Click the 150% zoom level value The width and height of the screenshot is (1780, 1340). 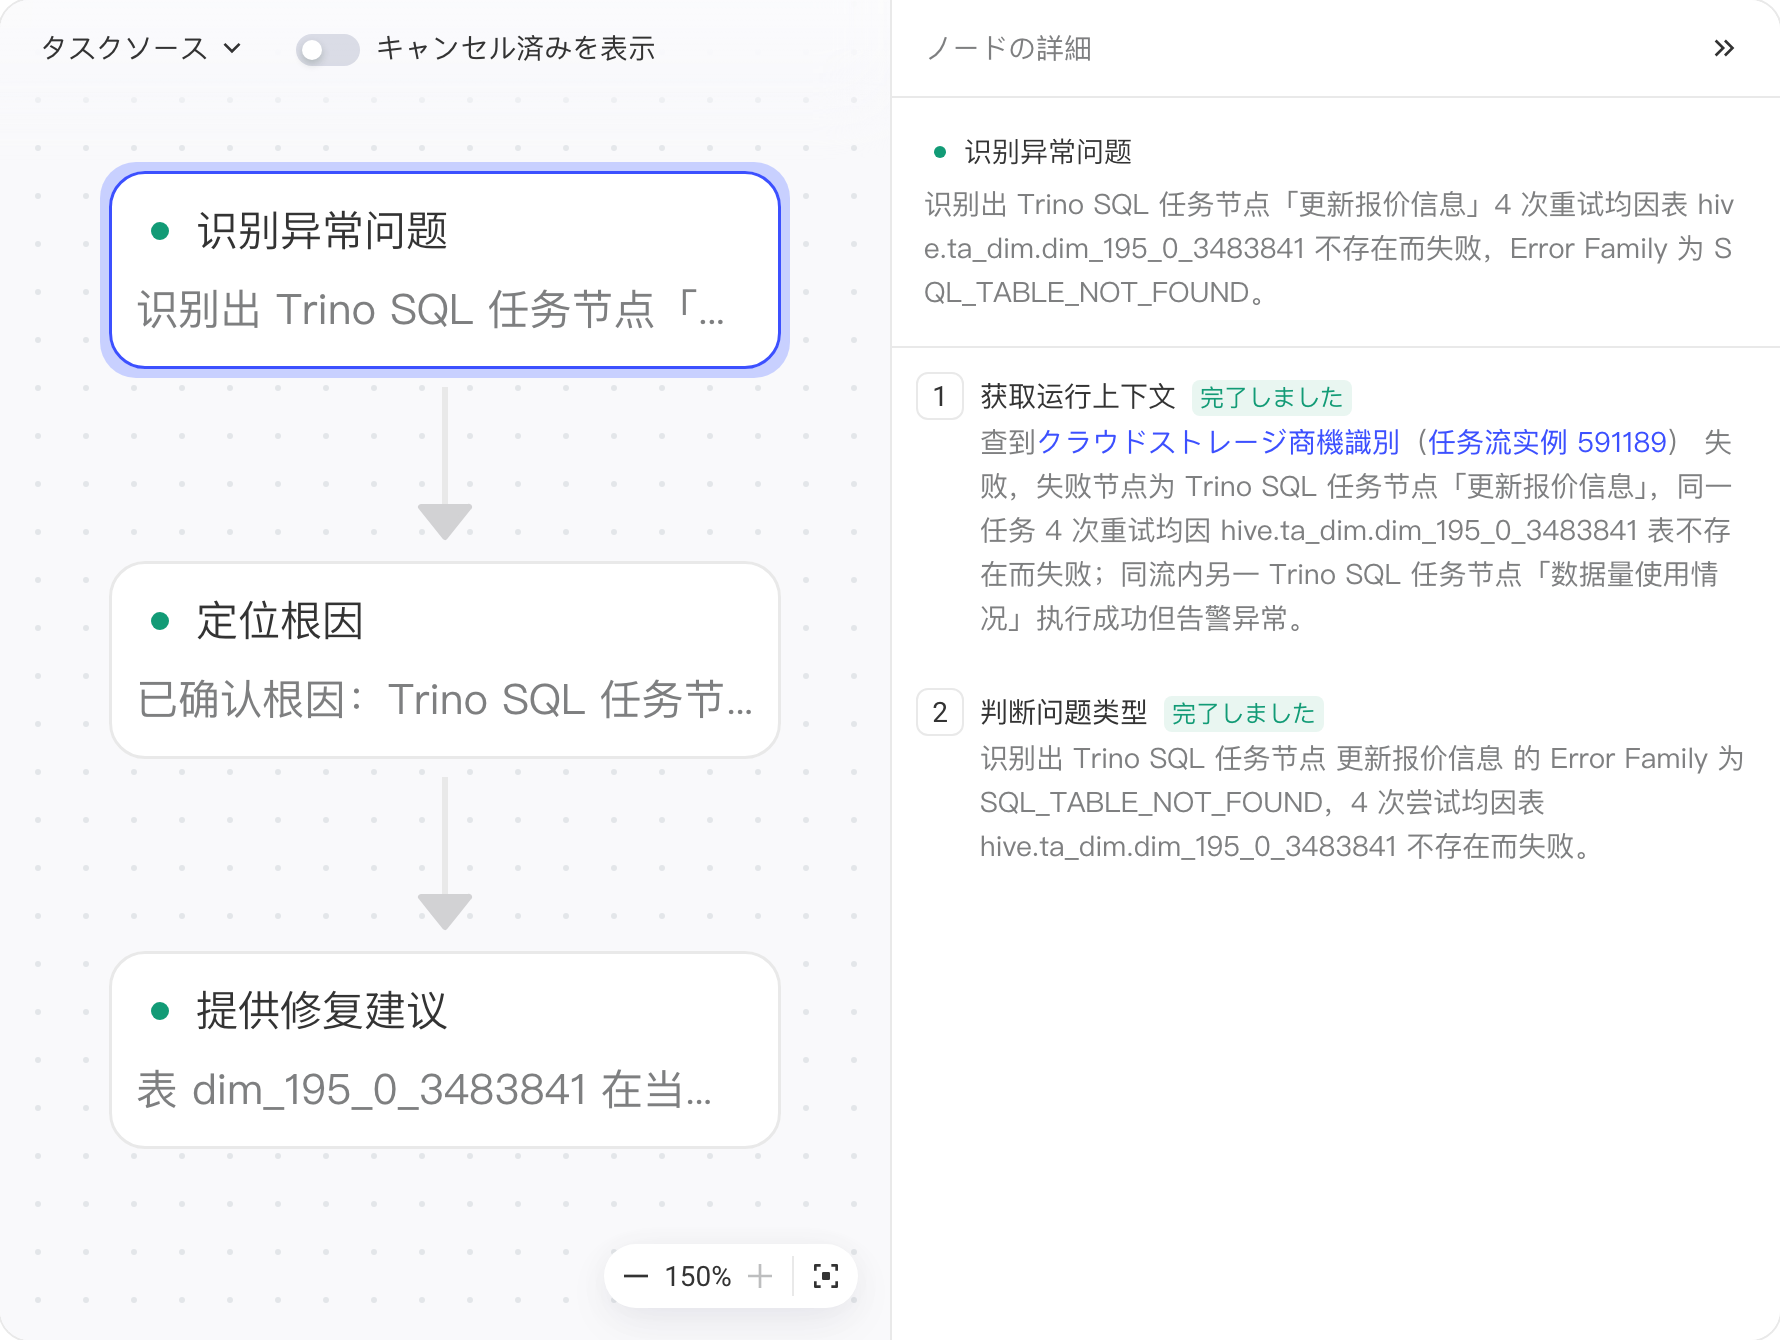tap(698, 1276)
